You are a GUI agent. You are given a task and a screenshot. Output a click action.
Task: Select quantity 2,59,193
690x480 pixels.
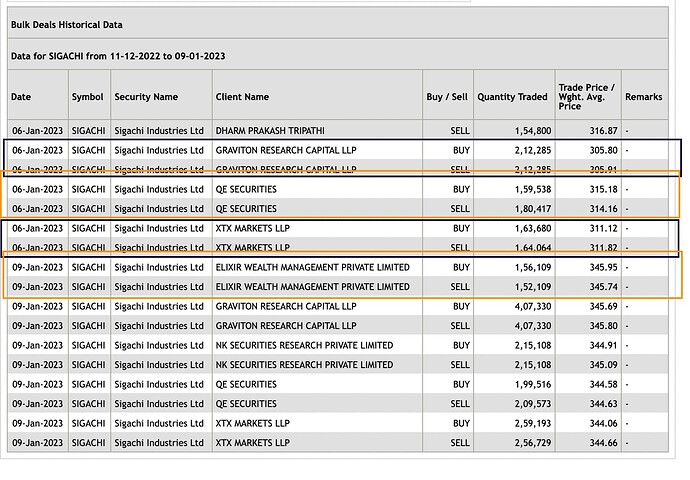(533, 423)
